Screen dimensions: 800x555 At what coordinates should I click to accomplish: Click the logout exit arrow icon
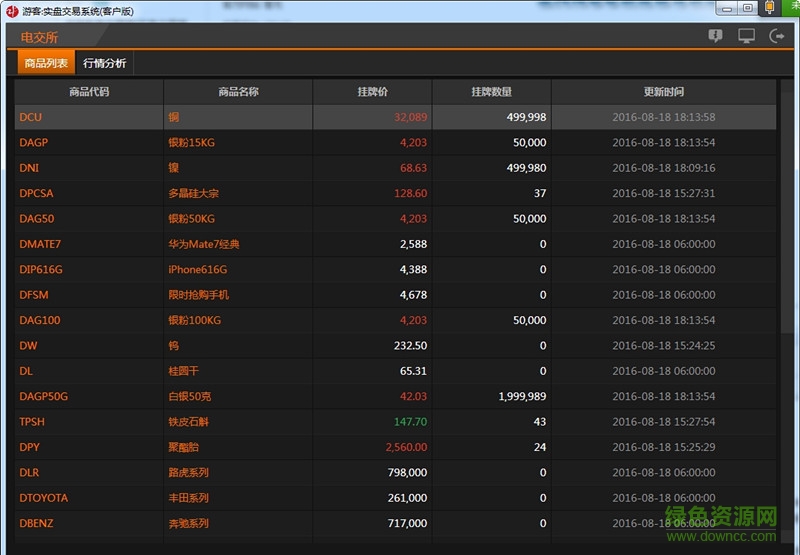[777, 36]
